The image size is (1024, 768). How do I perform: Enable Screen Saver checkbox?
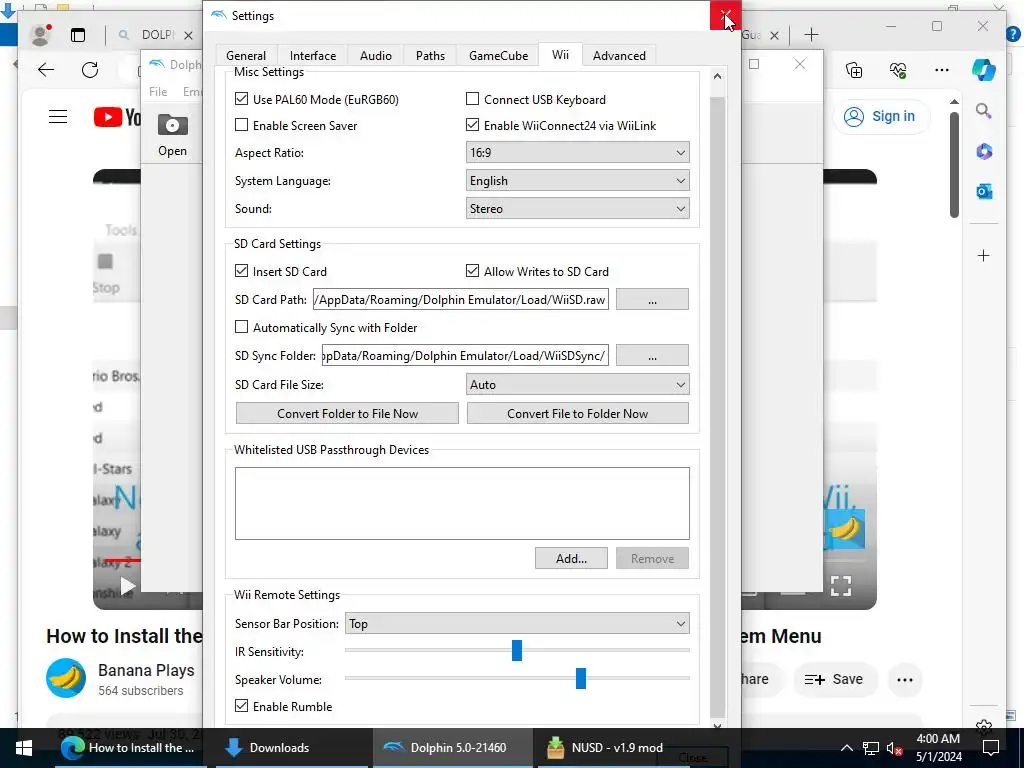(x=242, y=125)
